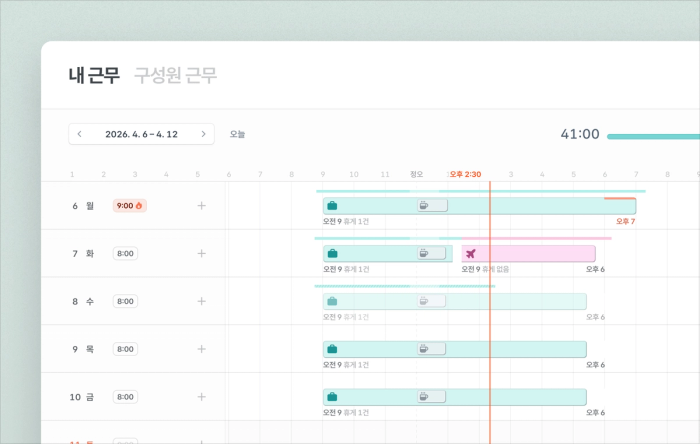700x444 pixels.
Task: Click the 8 수 day label
Action: (x=83, y=301)
